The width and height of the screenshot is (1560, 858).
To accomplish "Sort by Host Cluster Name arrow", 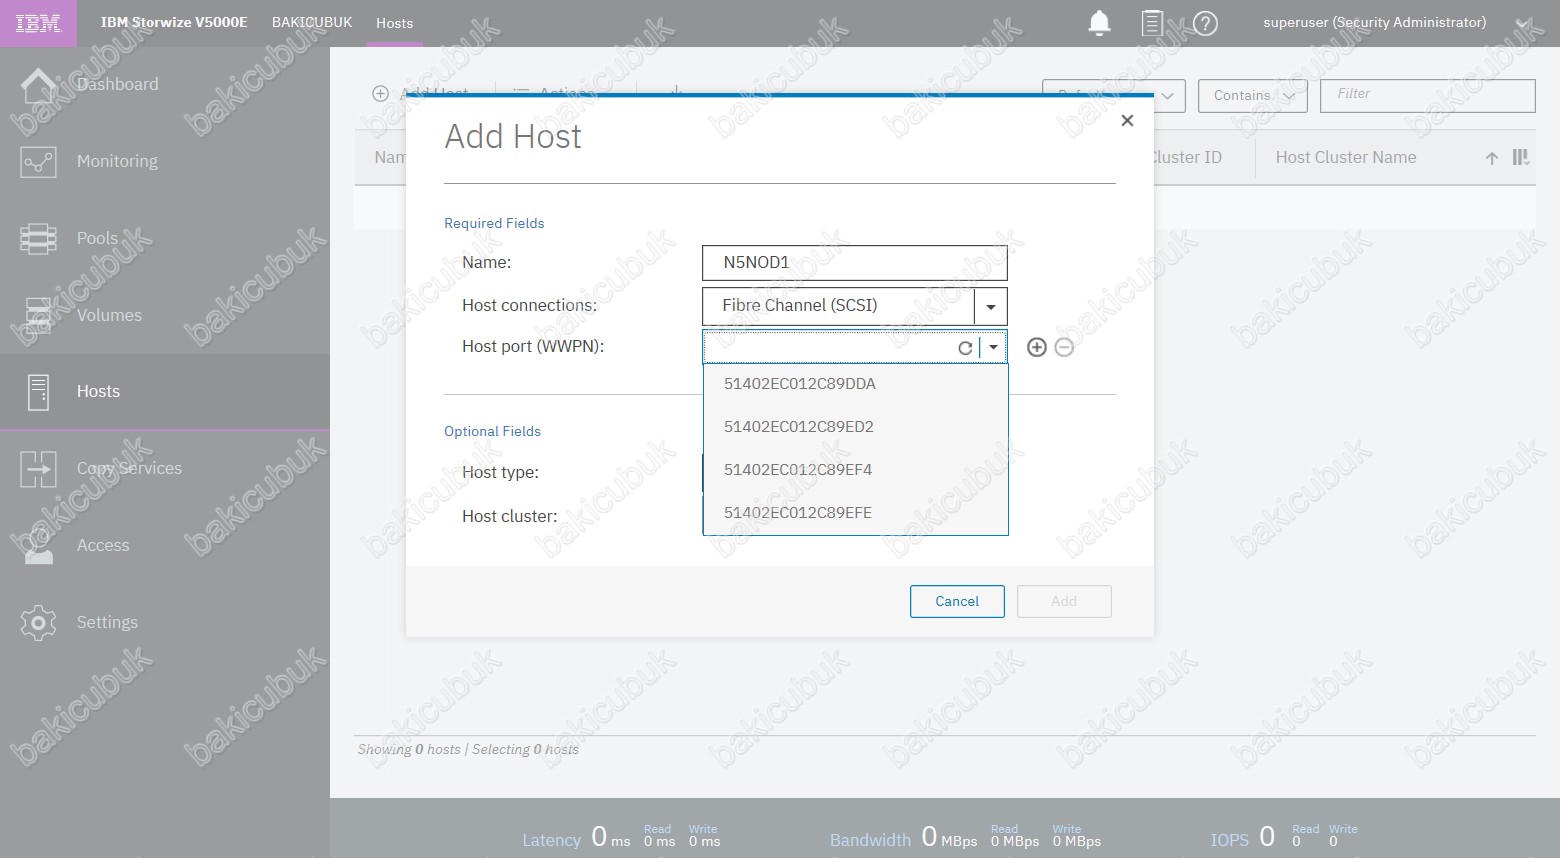I will point(1491,158).
